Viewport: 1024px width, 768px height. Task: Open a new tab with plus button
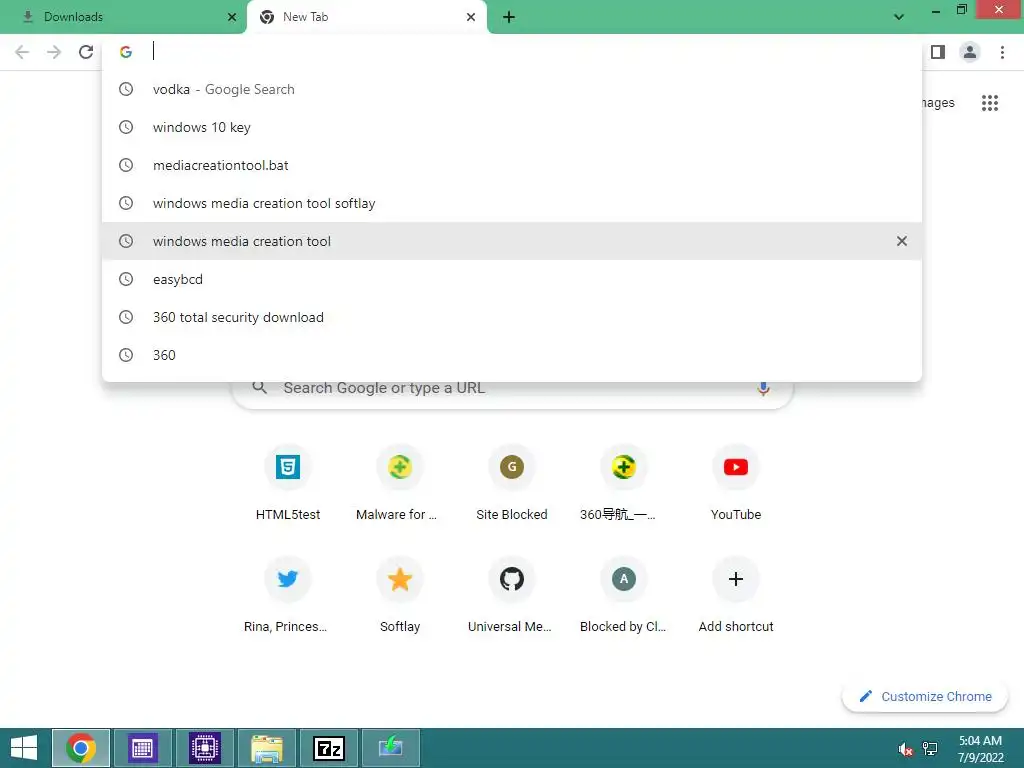pyautogui.click(x=509, y=17)
